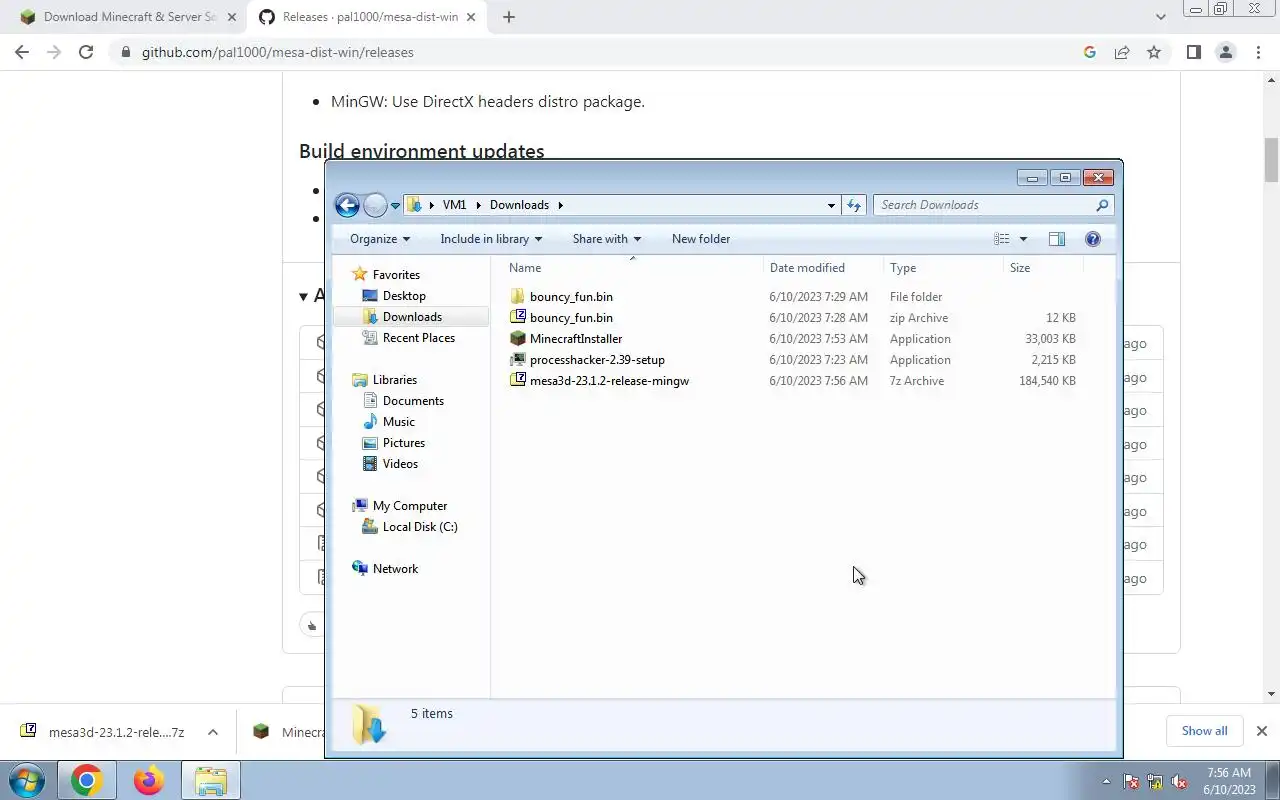Open Explorer help icon
Viewport: 1280px width, 800px height.
pyautogui.click(x=1093, y=239)
